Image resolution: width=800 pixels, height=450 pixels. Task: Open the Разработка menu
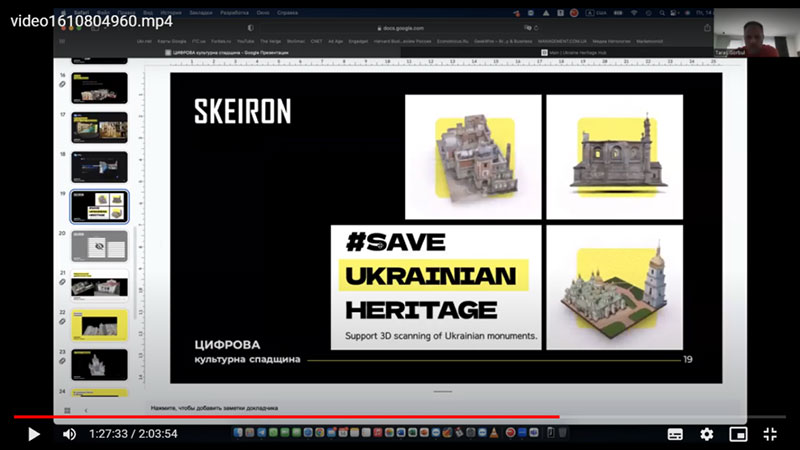point(234,13)
